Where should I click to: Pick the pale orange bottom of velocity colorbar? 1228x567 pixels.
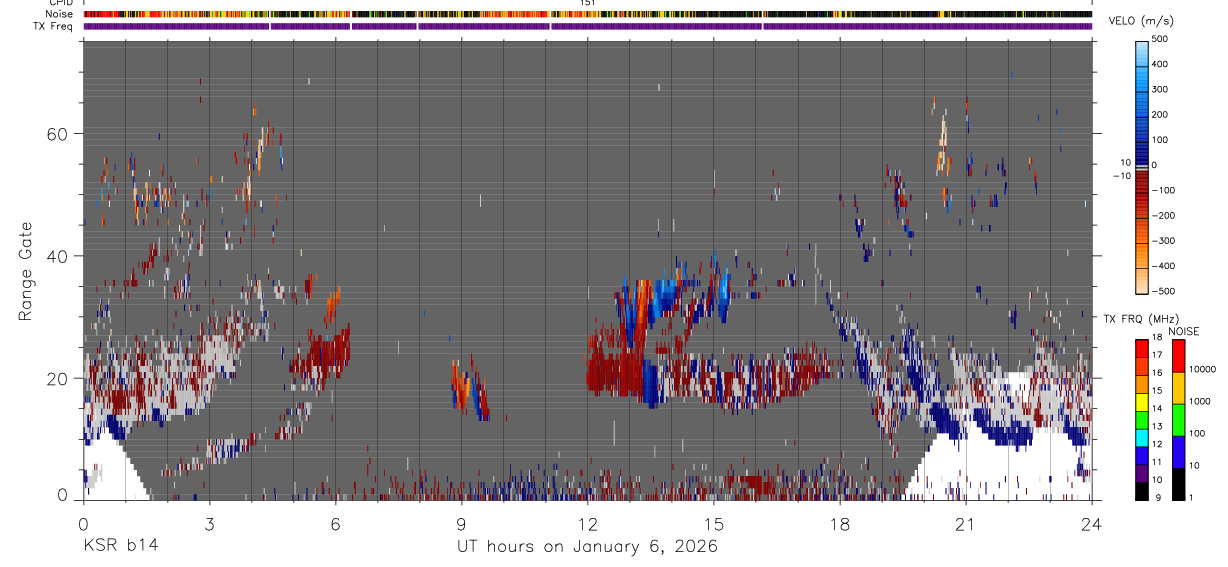[x=1143, y=280]
